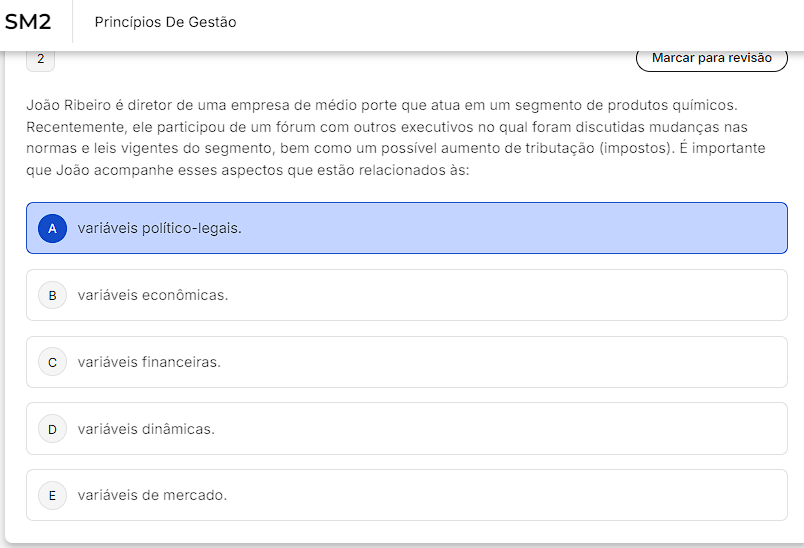The image size is (804, 548).
Task: Choose the C letter circle
Action: (x=52, y=362)
